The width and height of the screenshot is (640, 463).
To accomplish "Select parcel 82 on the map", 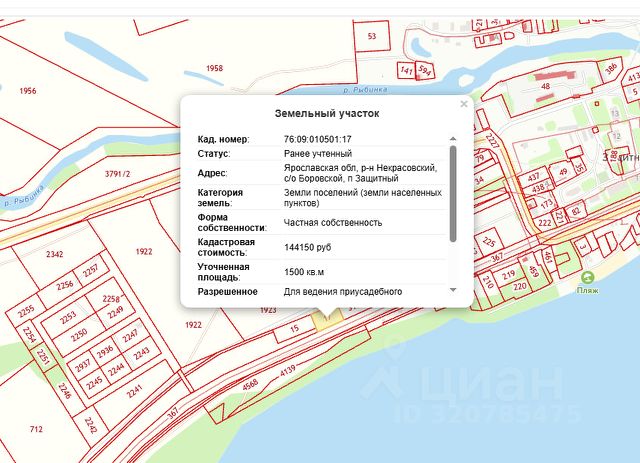I will pyautogui.click(x=576, y=211).
